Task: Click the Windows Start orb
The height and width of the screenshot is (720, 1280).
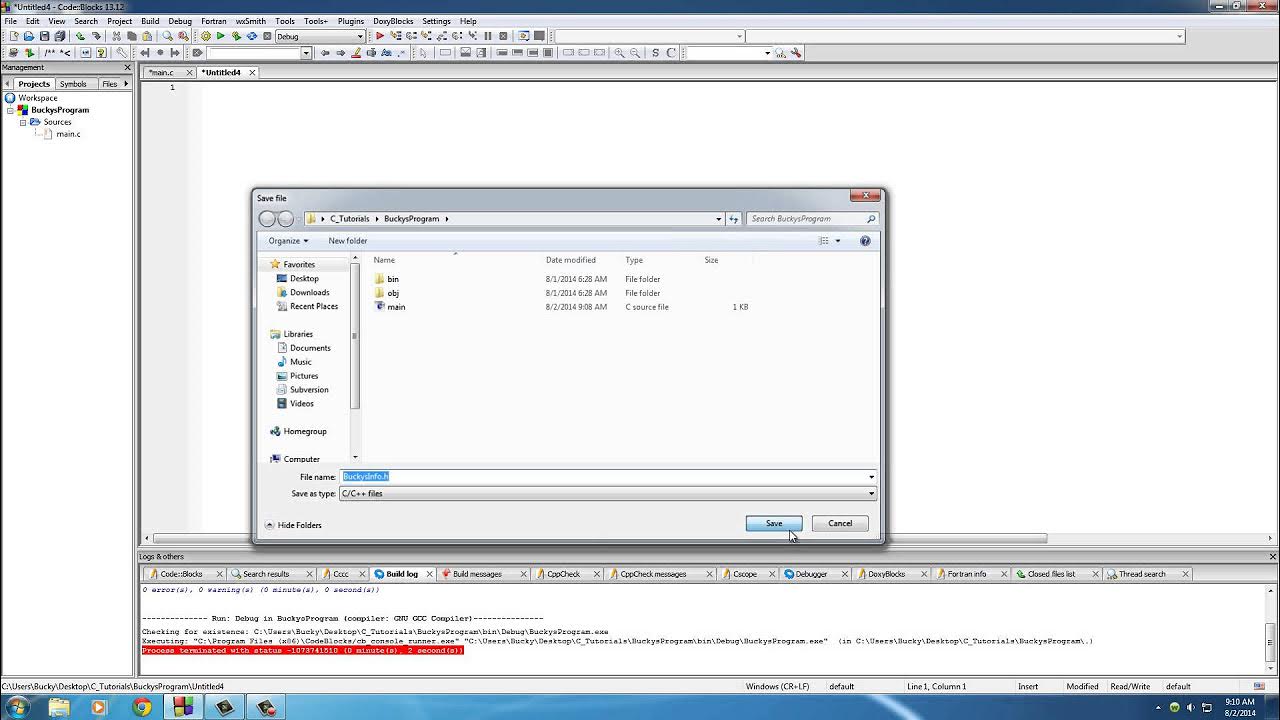Action: click(18, 707)
